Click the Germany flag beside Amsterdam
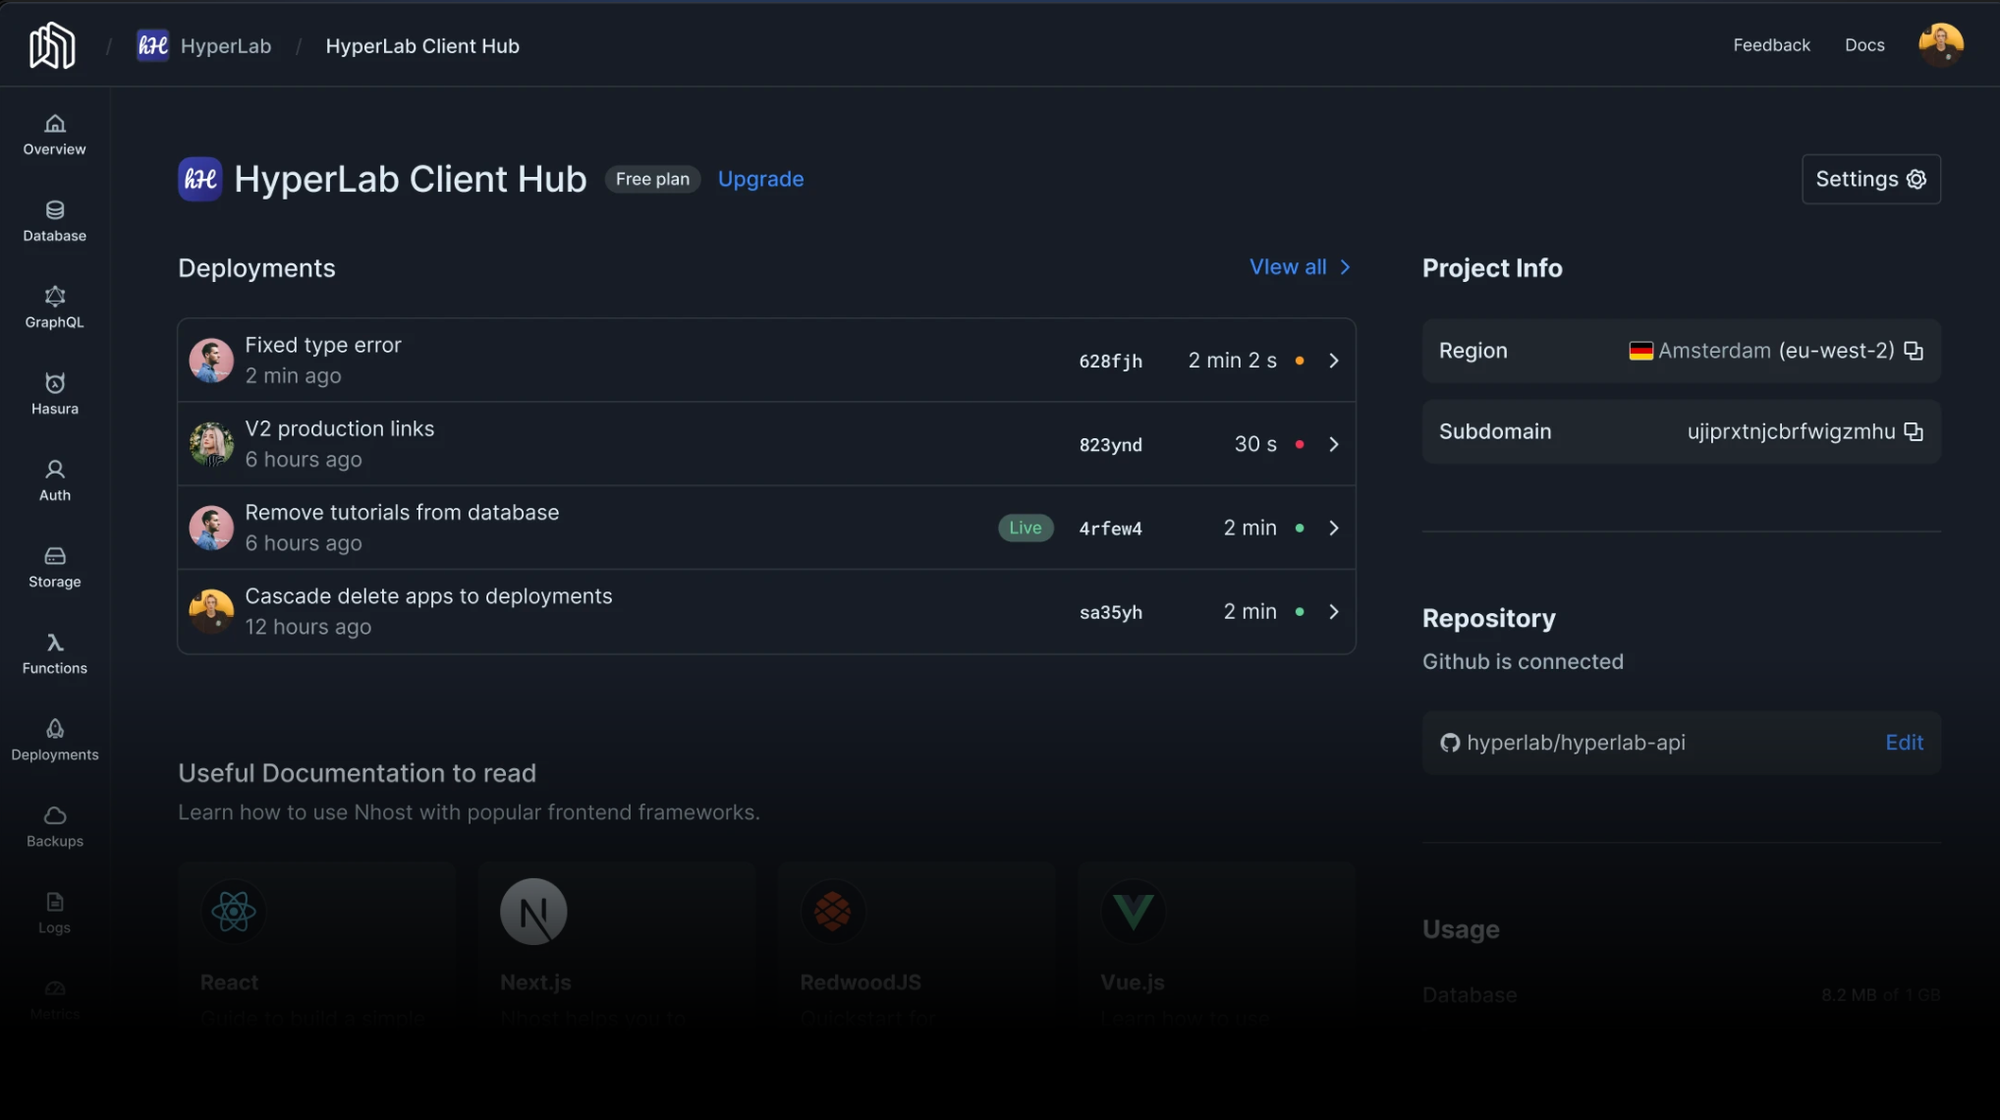 1640,351
